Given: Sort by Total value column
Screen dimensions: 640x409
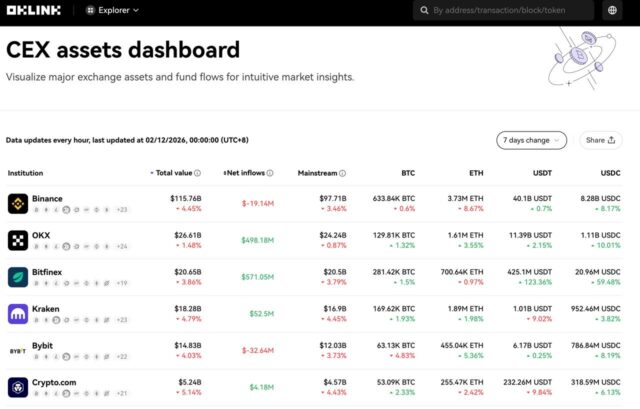Looking at the screenshot, I should pyautogui.click(x=174, y=173).
